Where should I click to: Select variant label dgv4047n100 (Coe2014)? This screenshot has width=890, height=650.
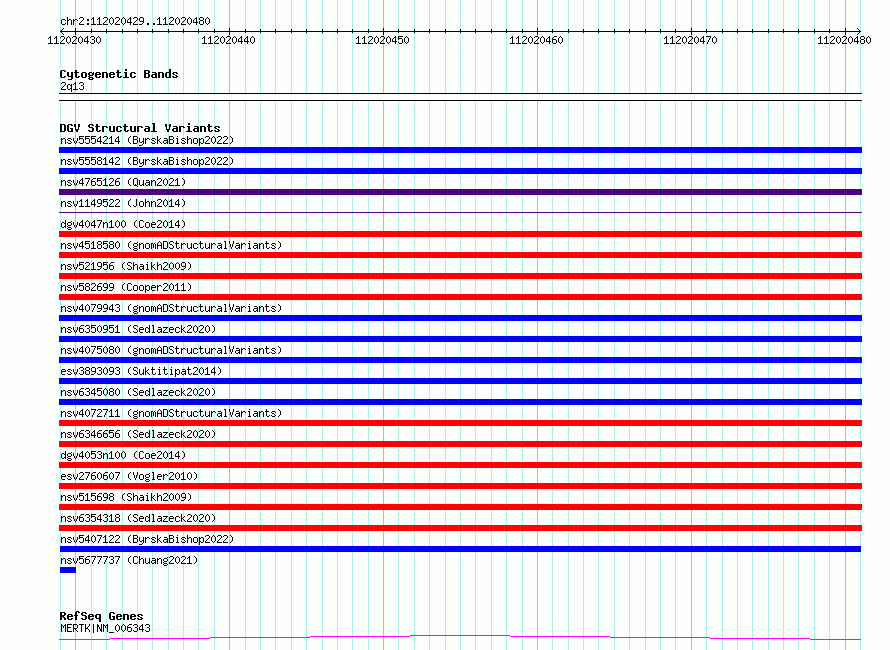point(123,224)
